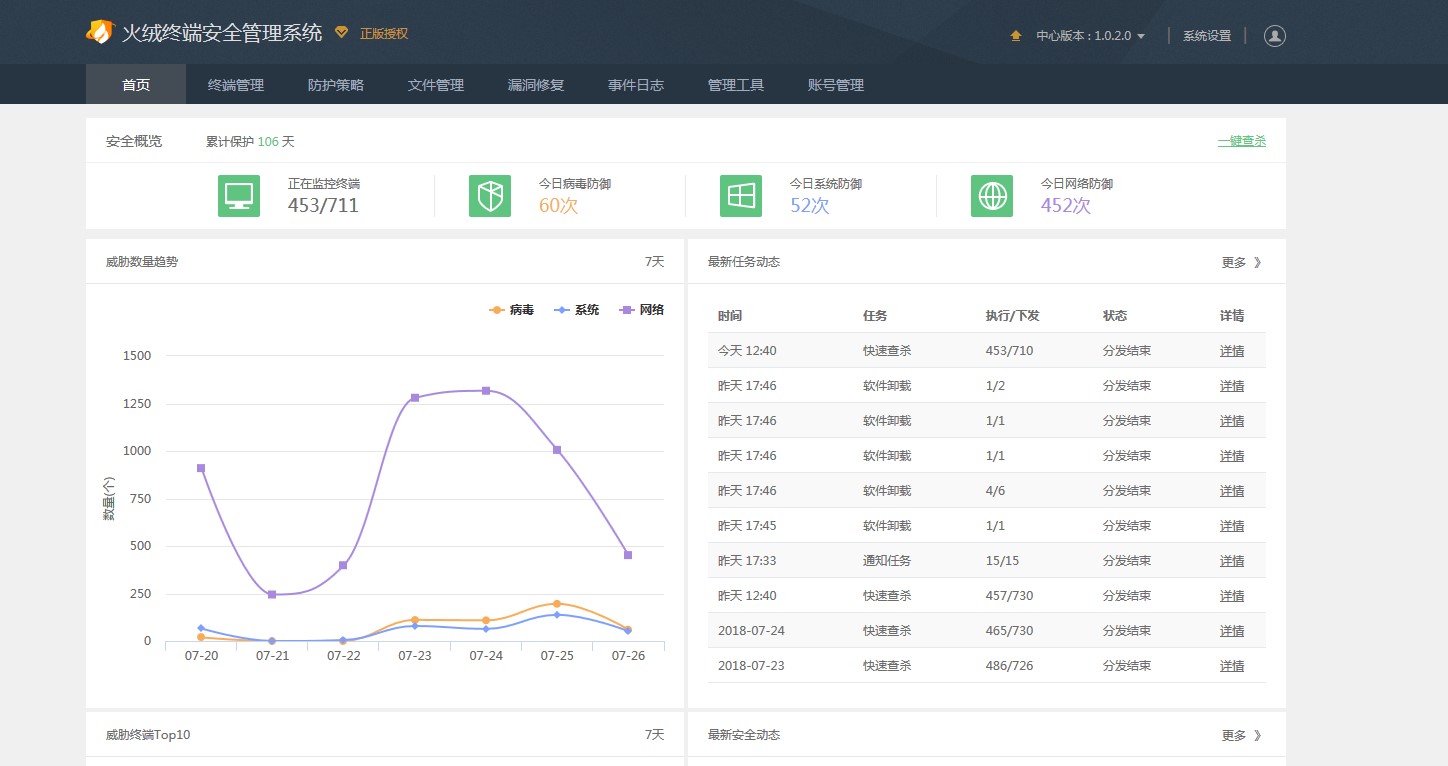The height and width of the screenshot is (766, 1448).
Task: Click 更多 in 最新安全动态 panel
Action: 1242,735
